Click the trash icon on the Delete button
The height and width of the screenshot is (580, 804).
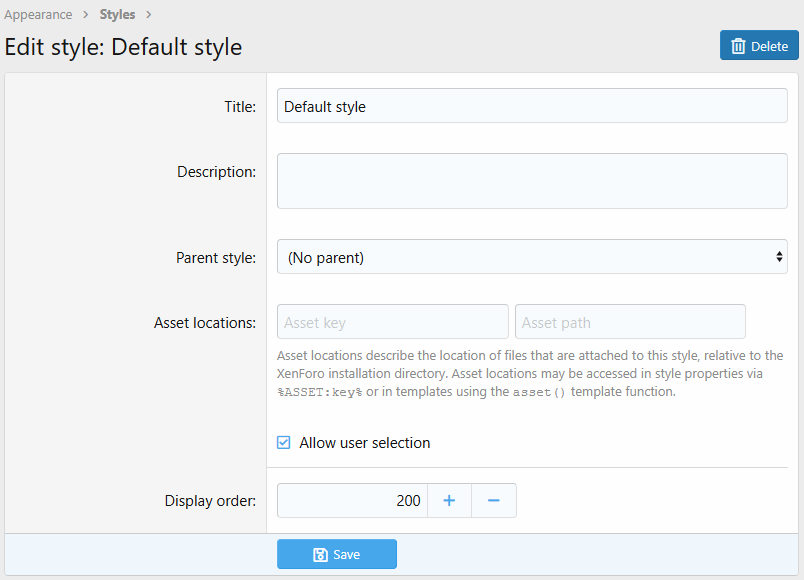pyautogui.click(x=738, y=46)
